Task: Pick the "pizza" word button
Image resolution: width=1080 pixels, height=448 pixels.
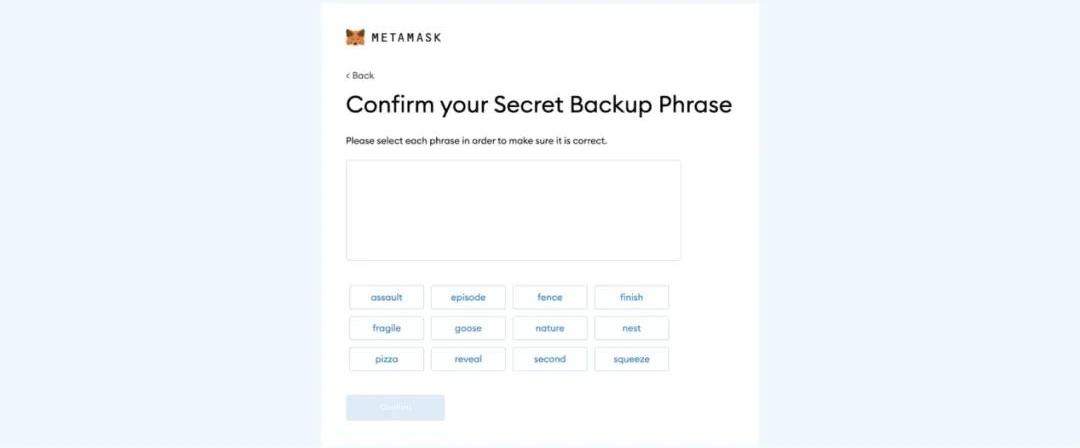Action: (386, 359)
